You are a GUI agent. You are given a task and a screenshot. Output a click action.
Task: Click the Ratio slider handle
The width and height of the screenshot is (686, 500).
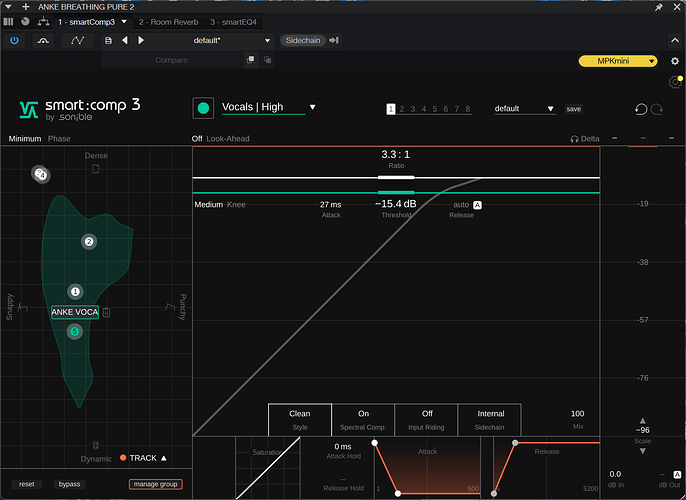396,178
